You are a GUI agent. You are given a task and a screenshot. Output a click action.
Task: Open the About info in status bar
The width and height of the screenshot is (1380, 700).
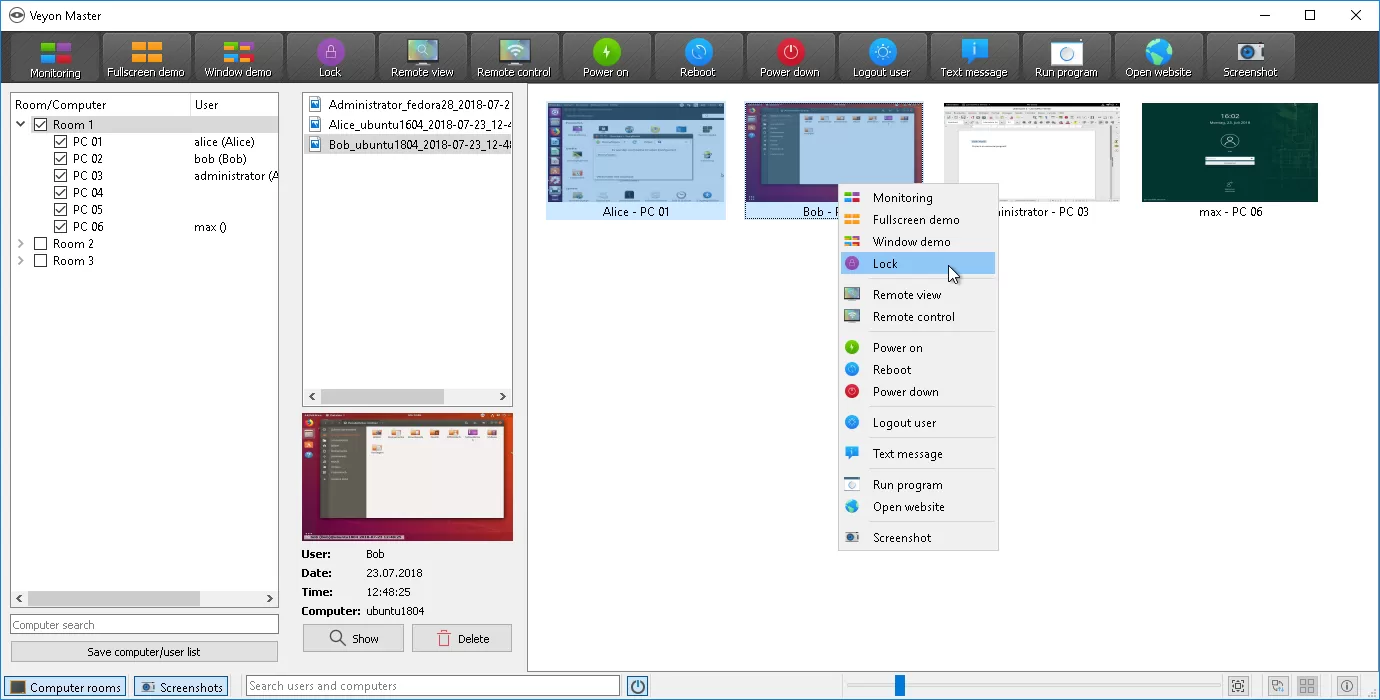pos(1346,686)
